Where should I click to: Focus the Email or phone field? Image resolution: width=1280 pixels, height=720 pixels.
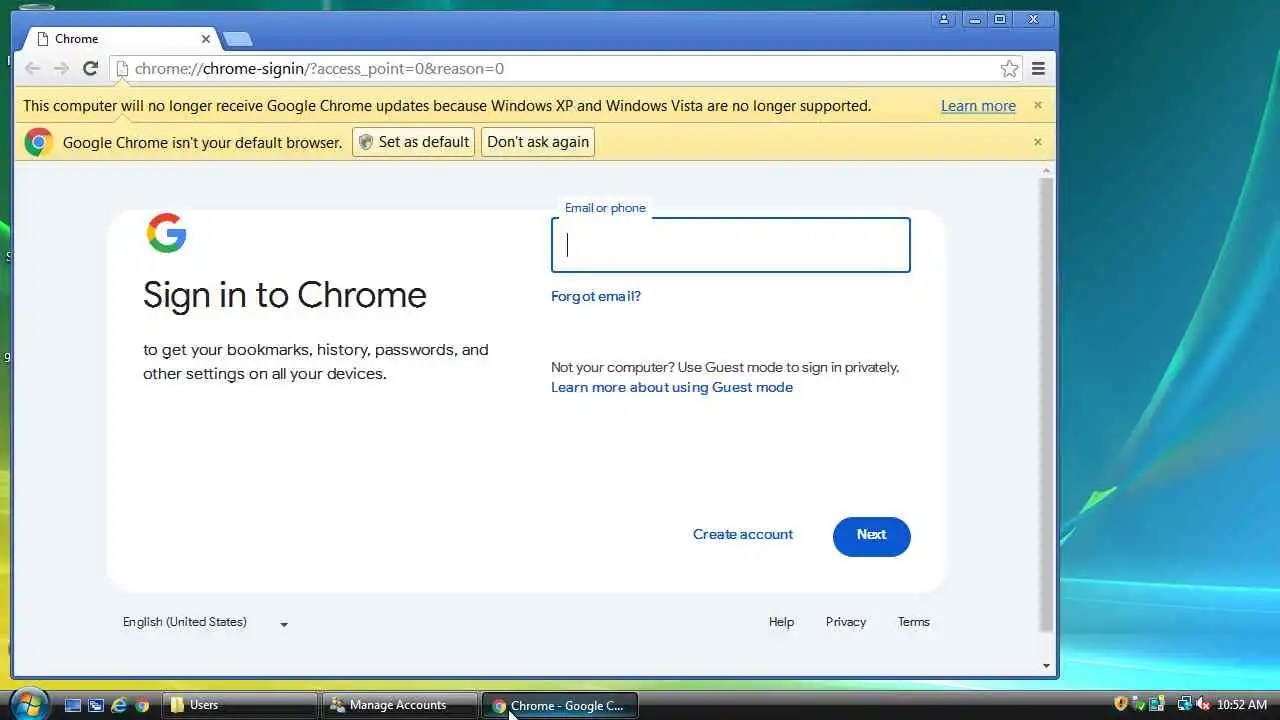tap(731, 245)
